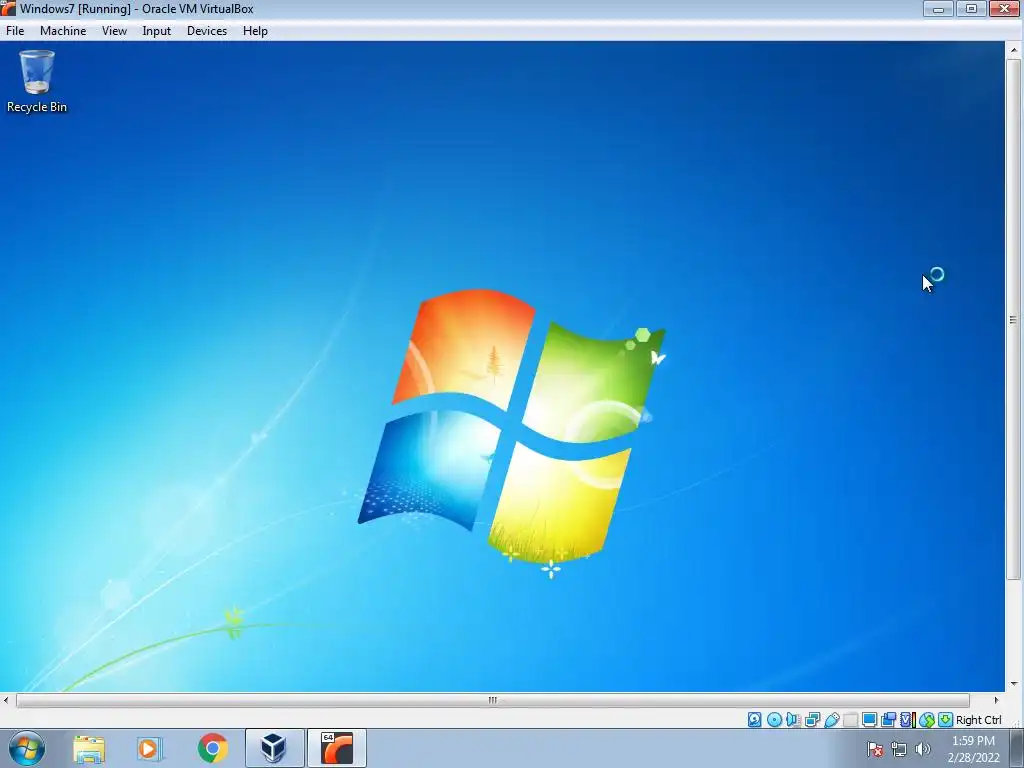Open the Input menu

[x=157, y=31]
